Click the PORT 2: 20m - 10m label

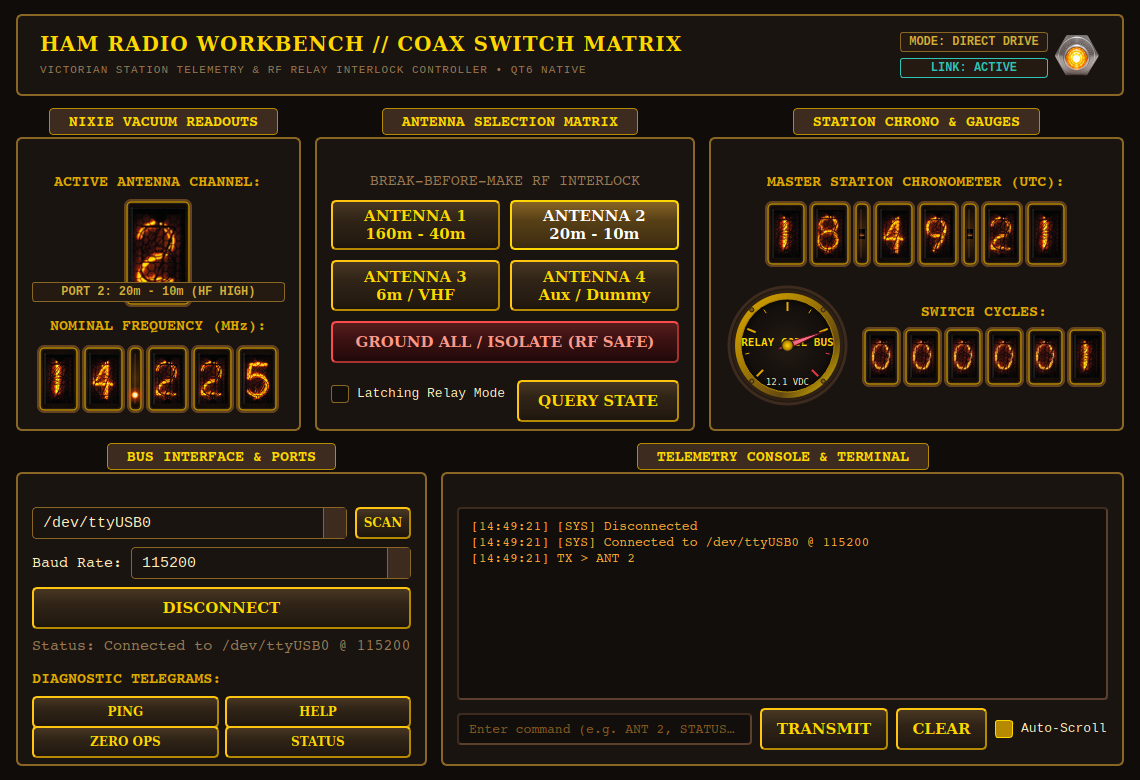pyautogui.click(x=158, y=292)
